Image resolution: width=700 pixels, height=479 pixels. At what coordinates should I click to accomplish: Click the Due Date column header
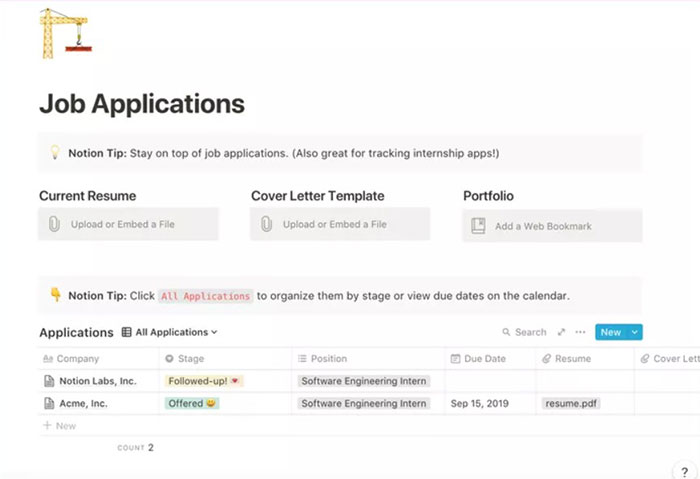[484, 358]
